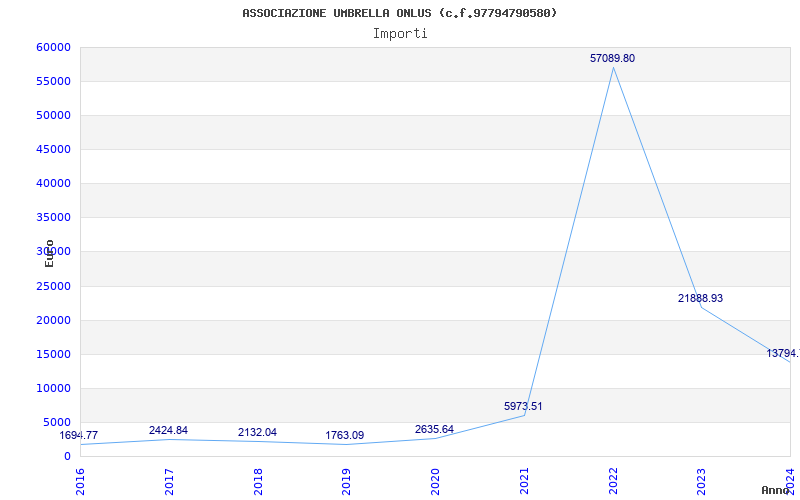Click the Anno x-axis title
Viewport: 800px width, 500px height.
pos(775,490)
